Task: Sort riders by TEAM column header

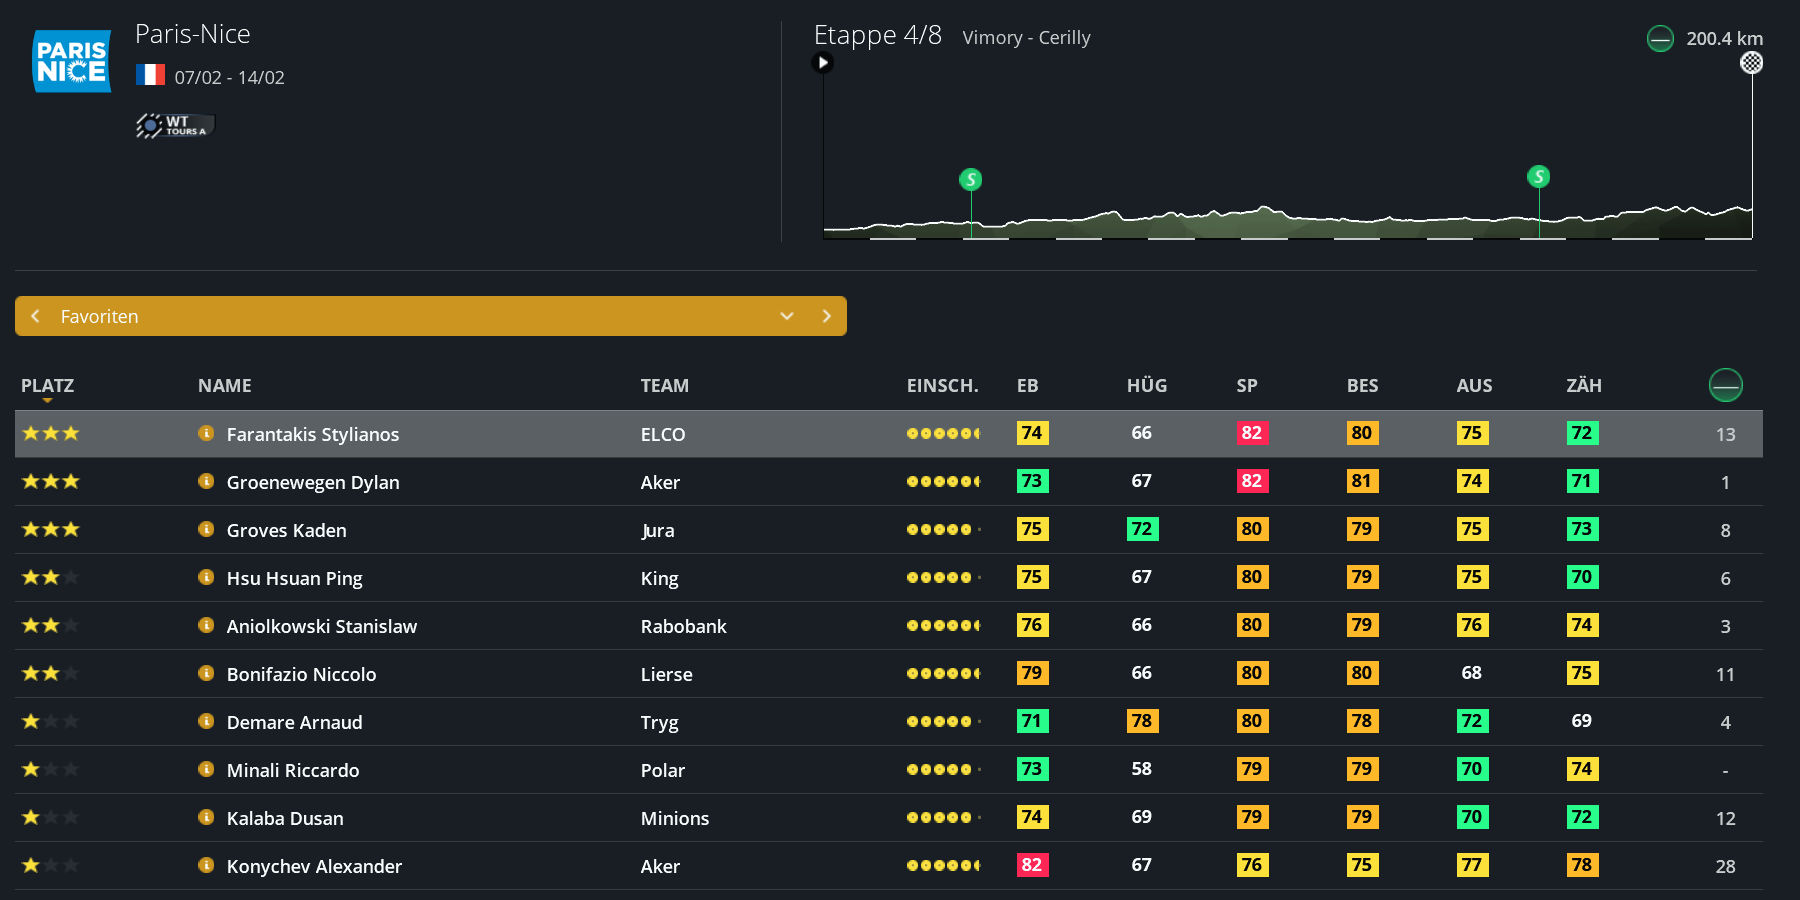Action: pyautogui.click(x=664, y=386)
